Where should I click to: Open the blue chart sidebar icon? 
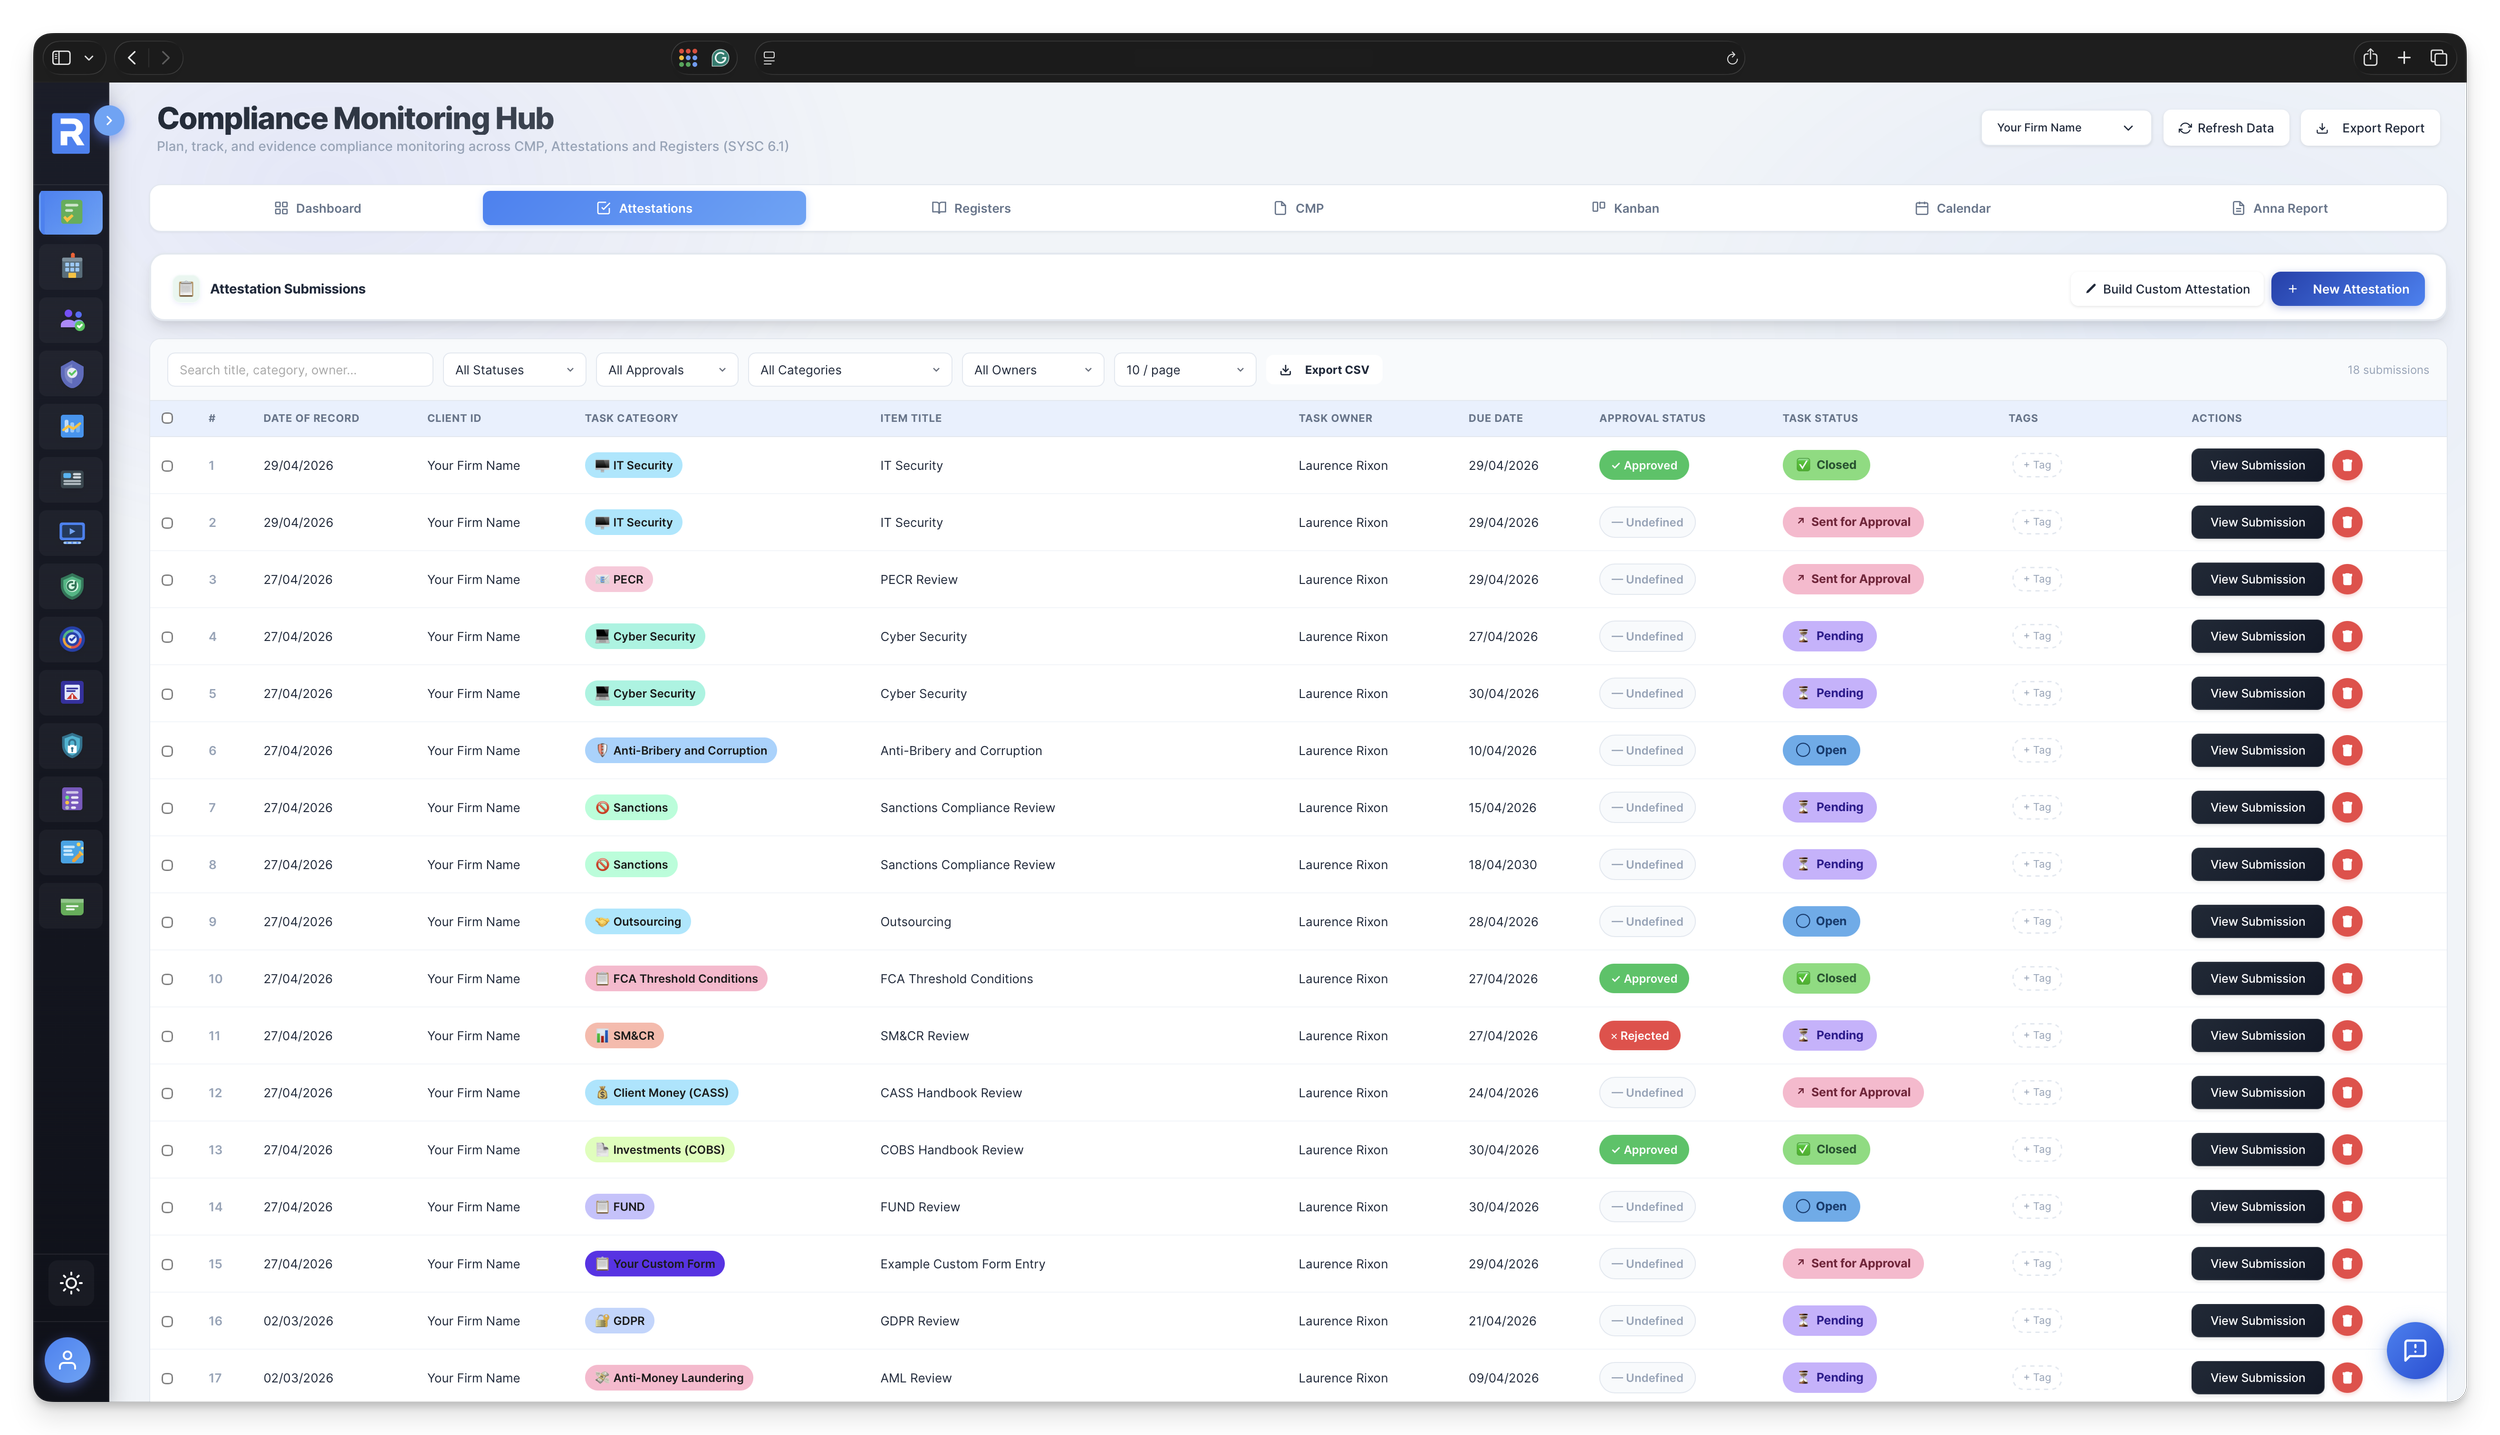71,427
